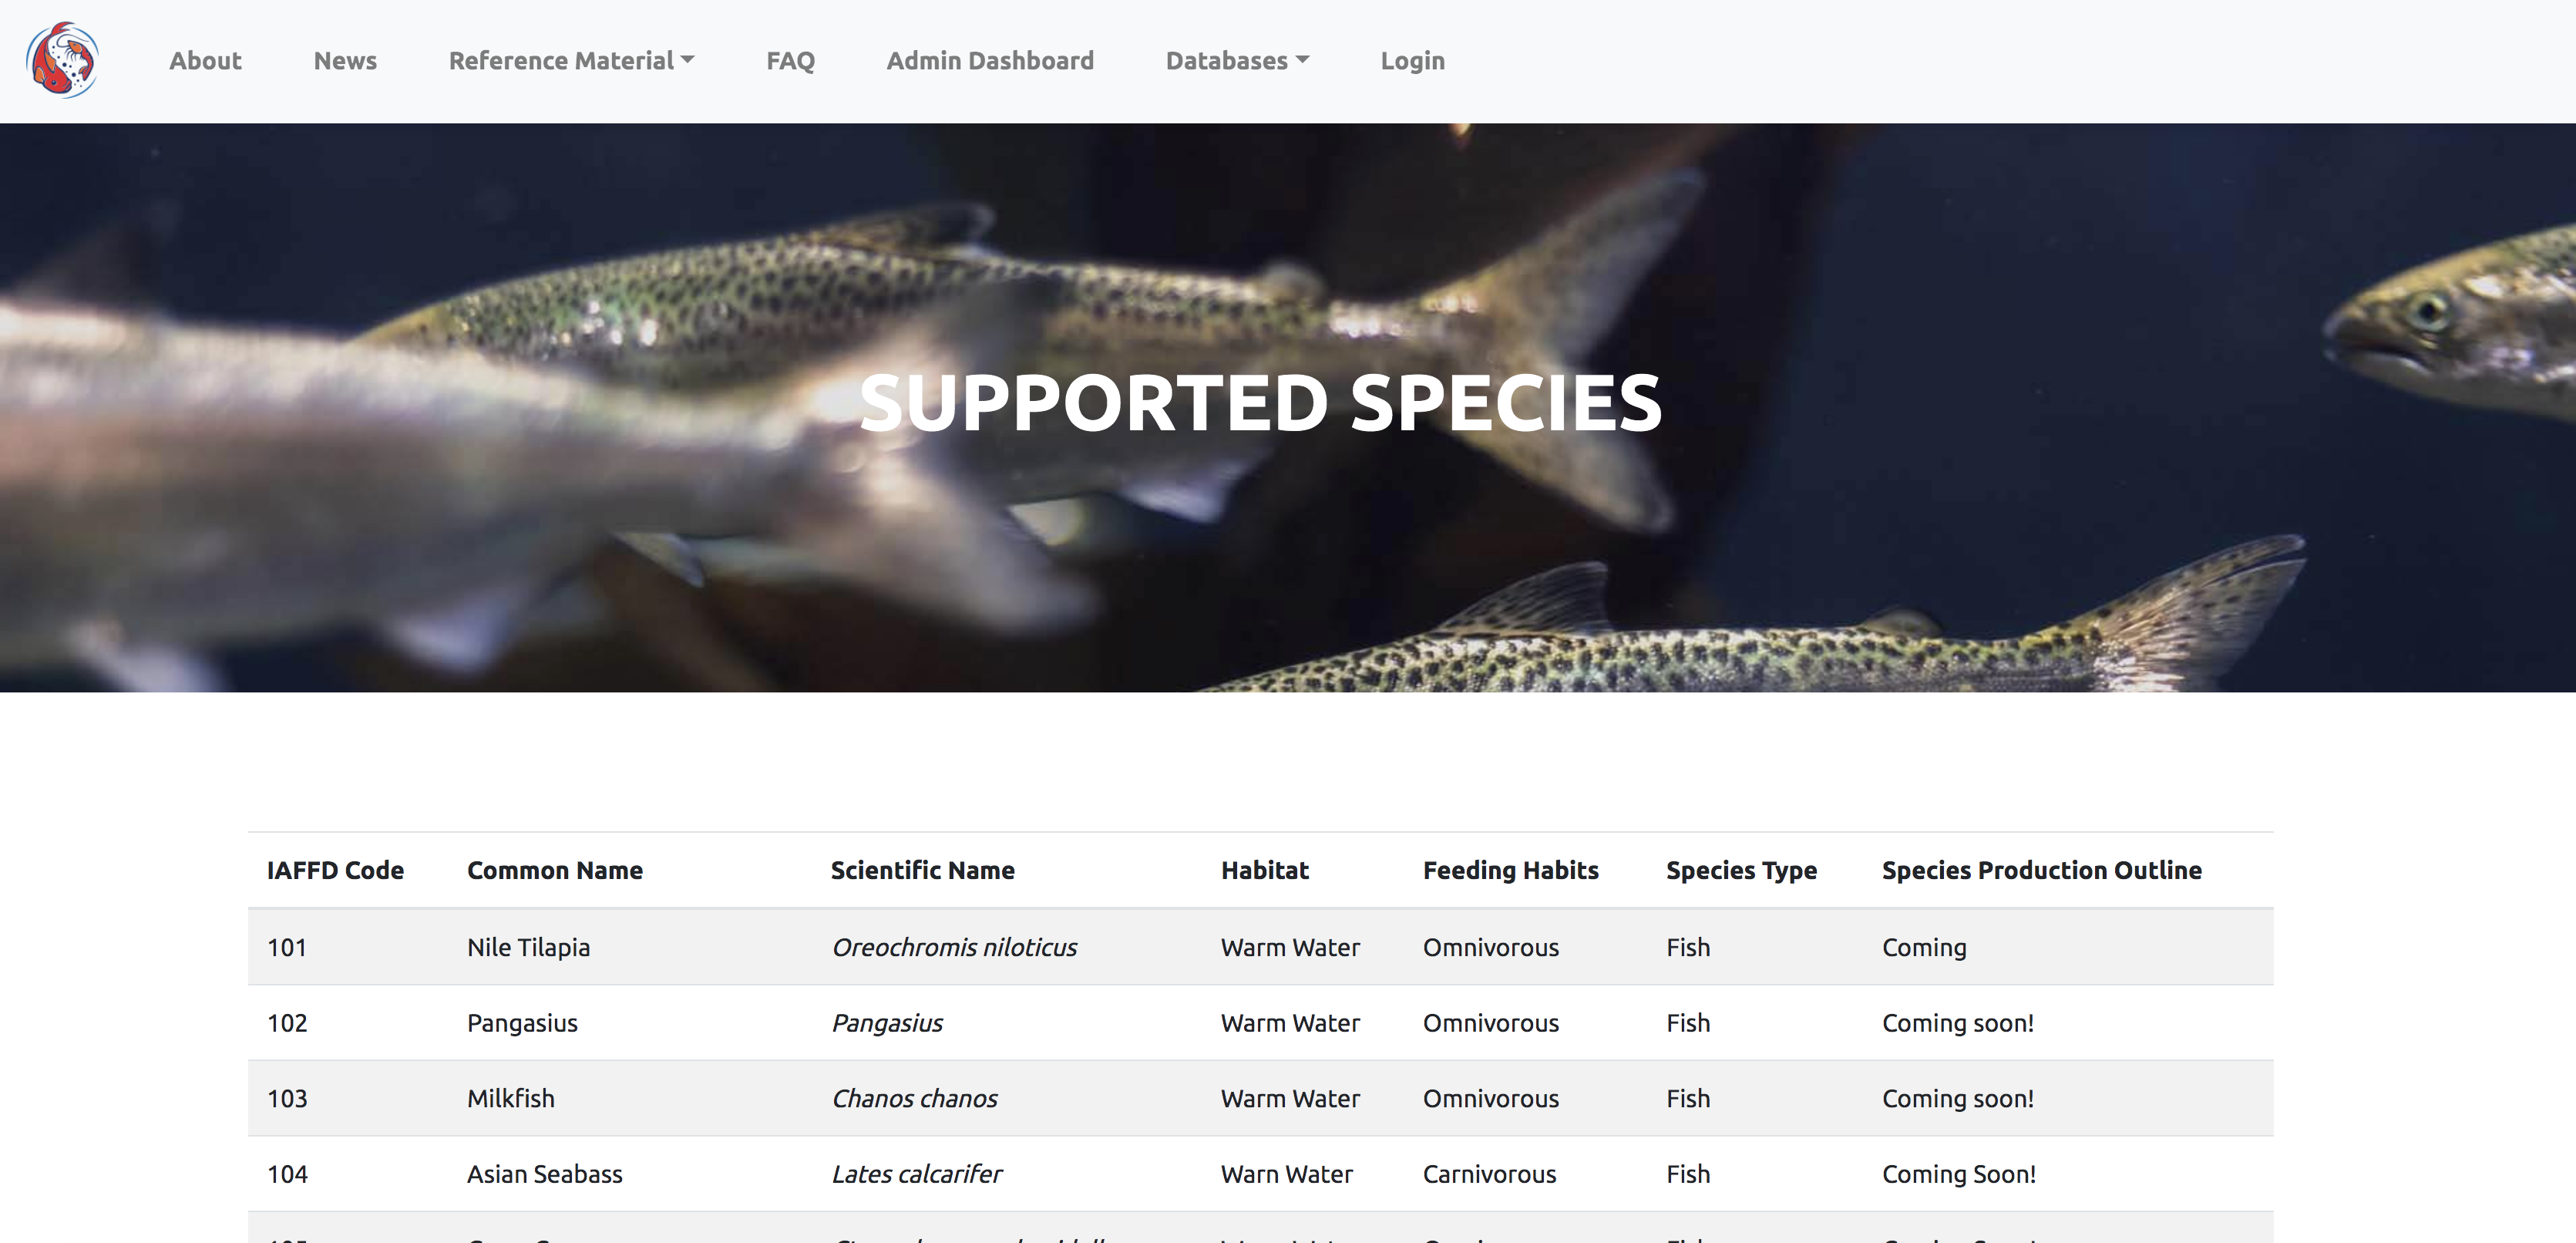This screenshot has width=2576, height=1243.
Task: Click the fish logo icon
Action: [62, 60]
